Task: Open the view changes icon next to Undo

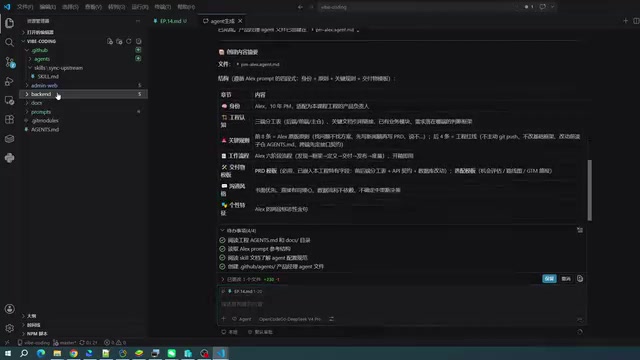Action: pyautogui.click(x=580, y=279)
